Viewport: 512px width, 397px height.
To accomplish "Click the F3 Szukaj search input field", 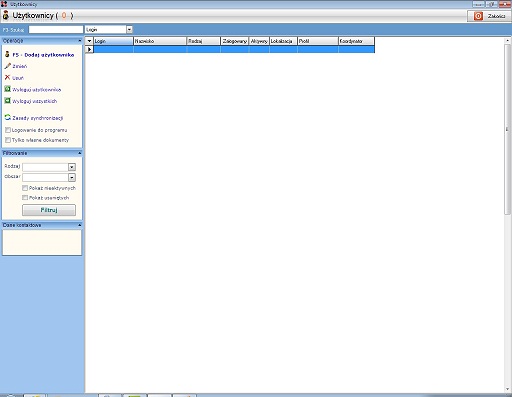I will click(x=56, y=30).
